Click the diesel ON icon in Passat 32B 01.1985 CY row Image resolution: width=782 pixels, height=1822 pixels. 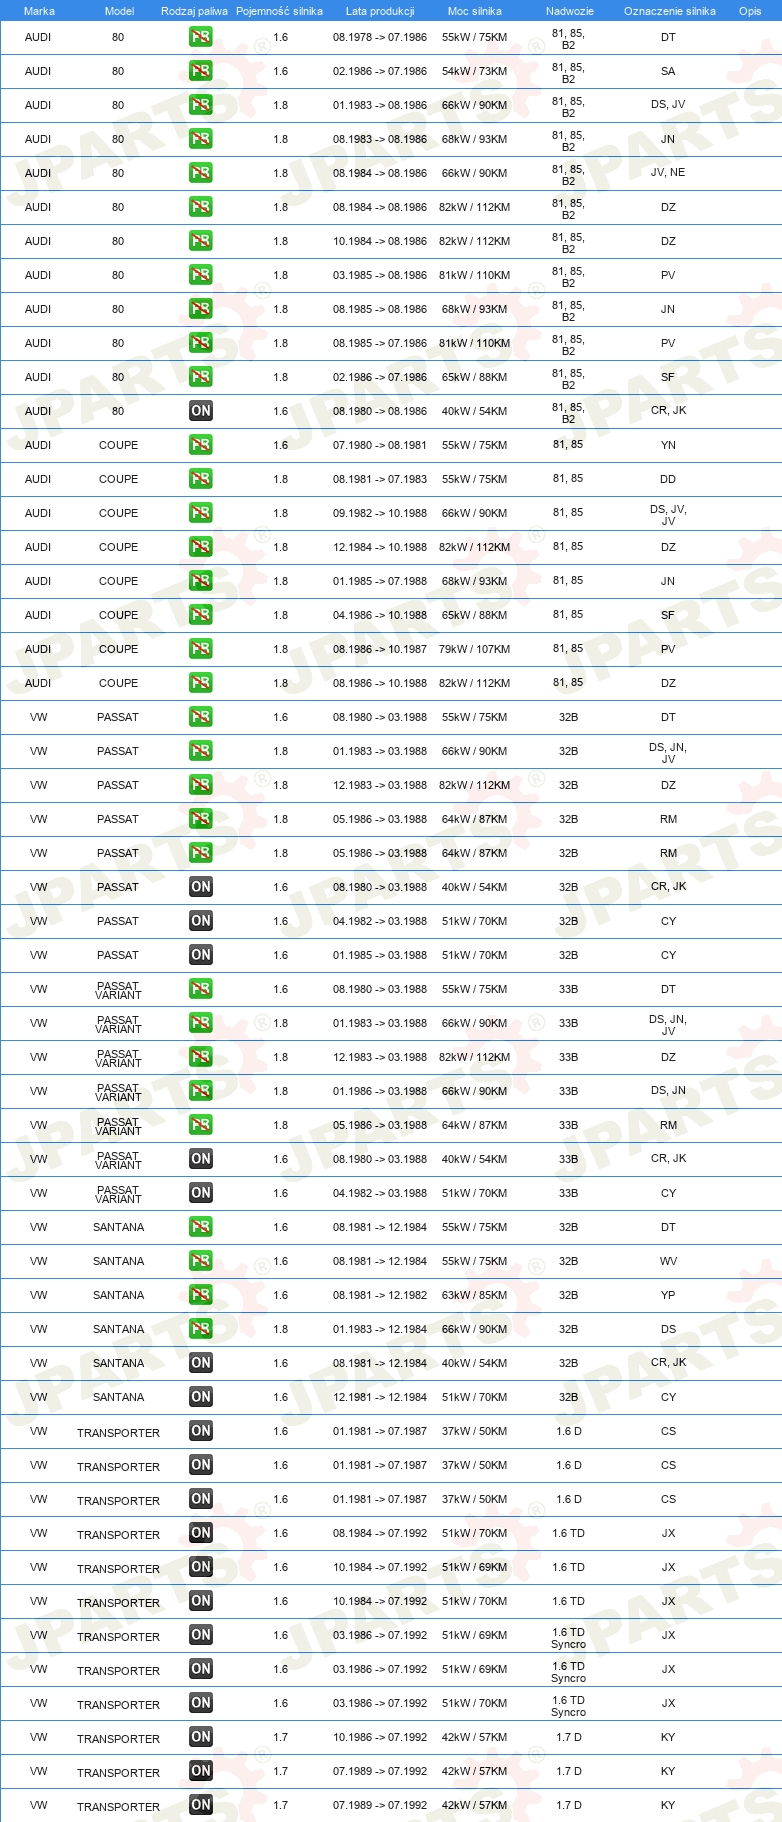tap(201, 955)
